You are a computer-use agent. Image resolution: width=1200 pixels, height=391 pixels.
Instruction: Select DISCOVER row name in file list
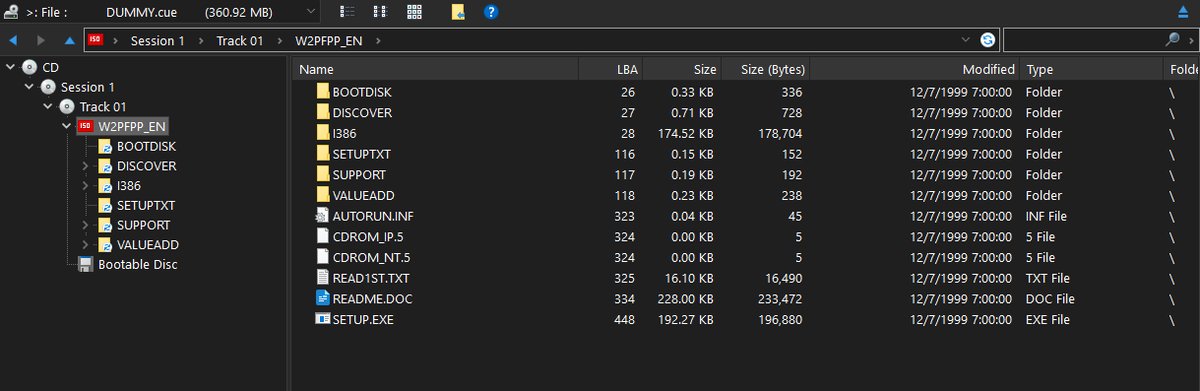(362, 112)
